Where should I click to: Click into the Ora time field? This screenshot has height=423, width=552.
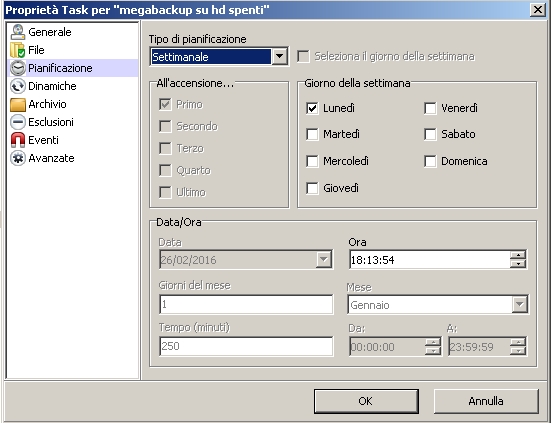(x=430, y=260)
